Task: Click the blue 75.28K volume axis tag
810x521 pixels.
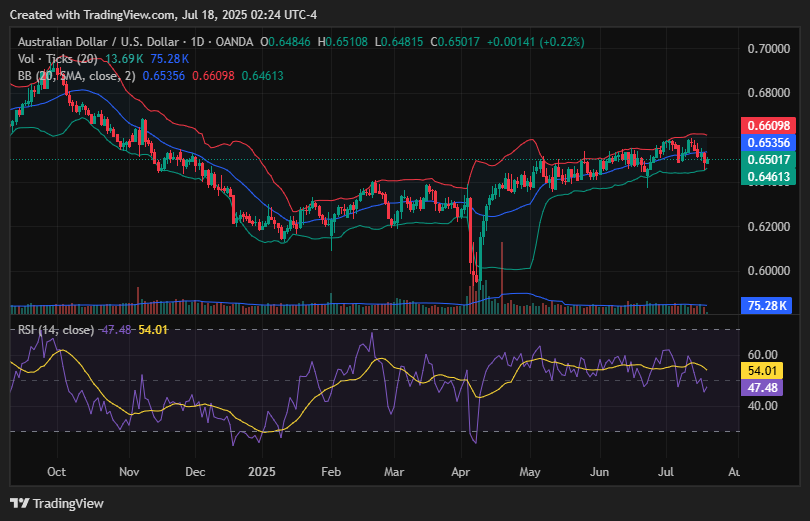Action: tap(767, 306)
